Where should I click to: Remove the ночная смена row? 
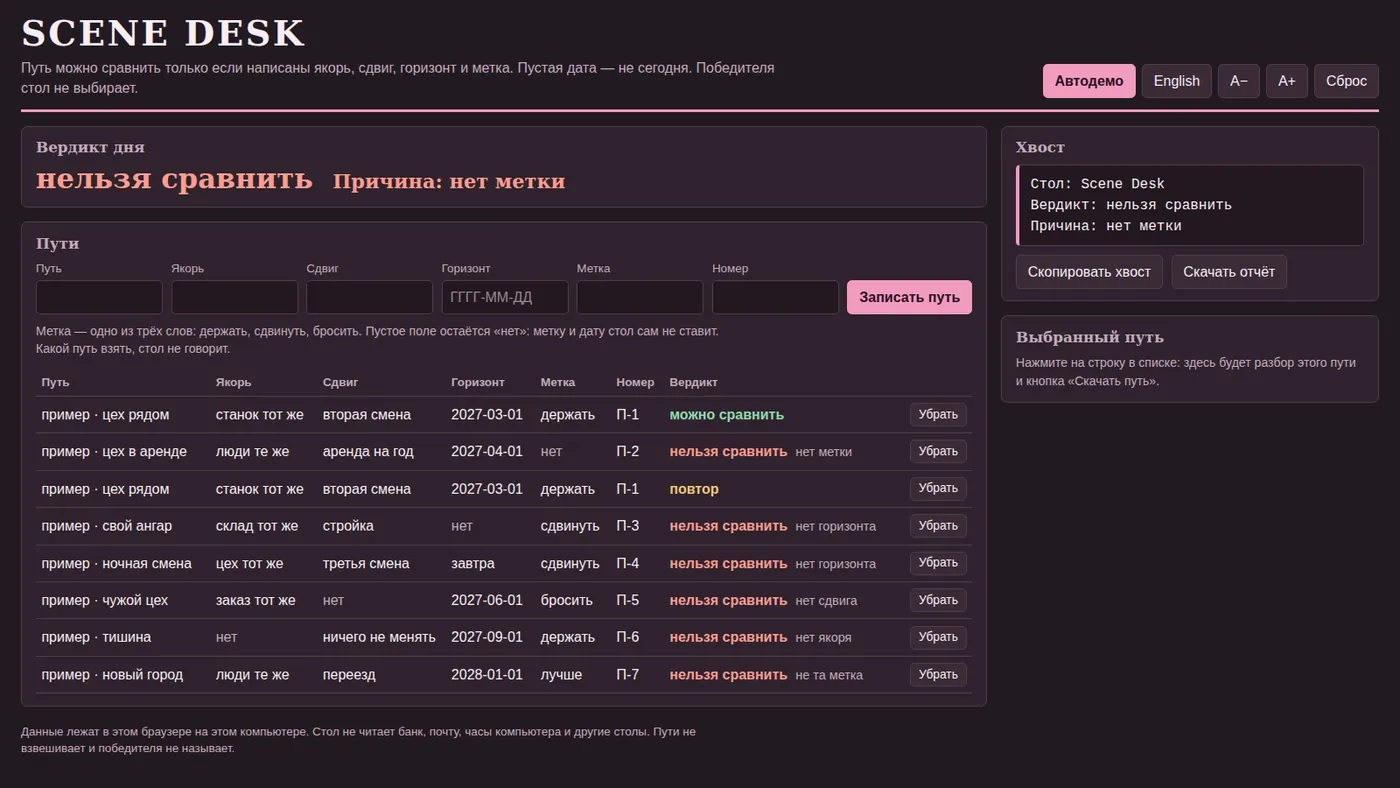tap(938, 563)
